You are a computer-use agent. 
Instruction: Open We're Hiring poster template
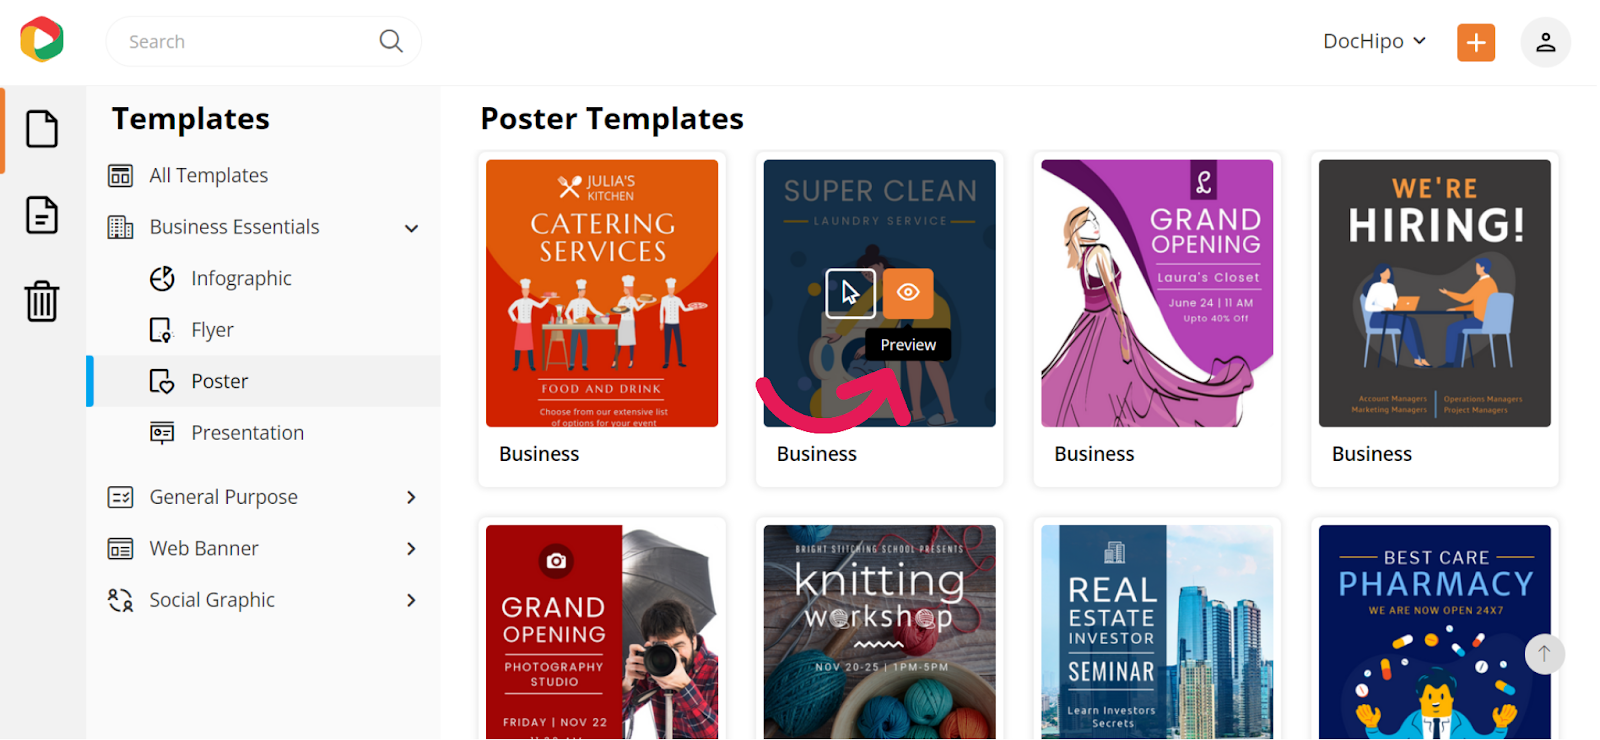coord(1435,293)
